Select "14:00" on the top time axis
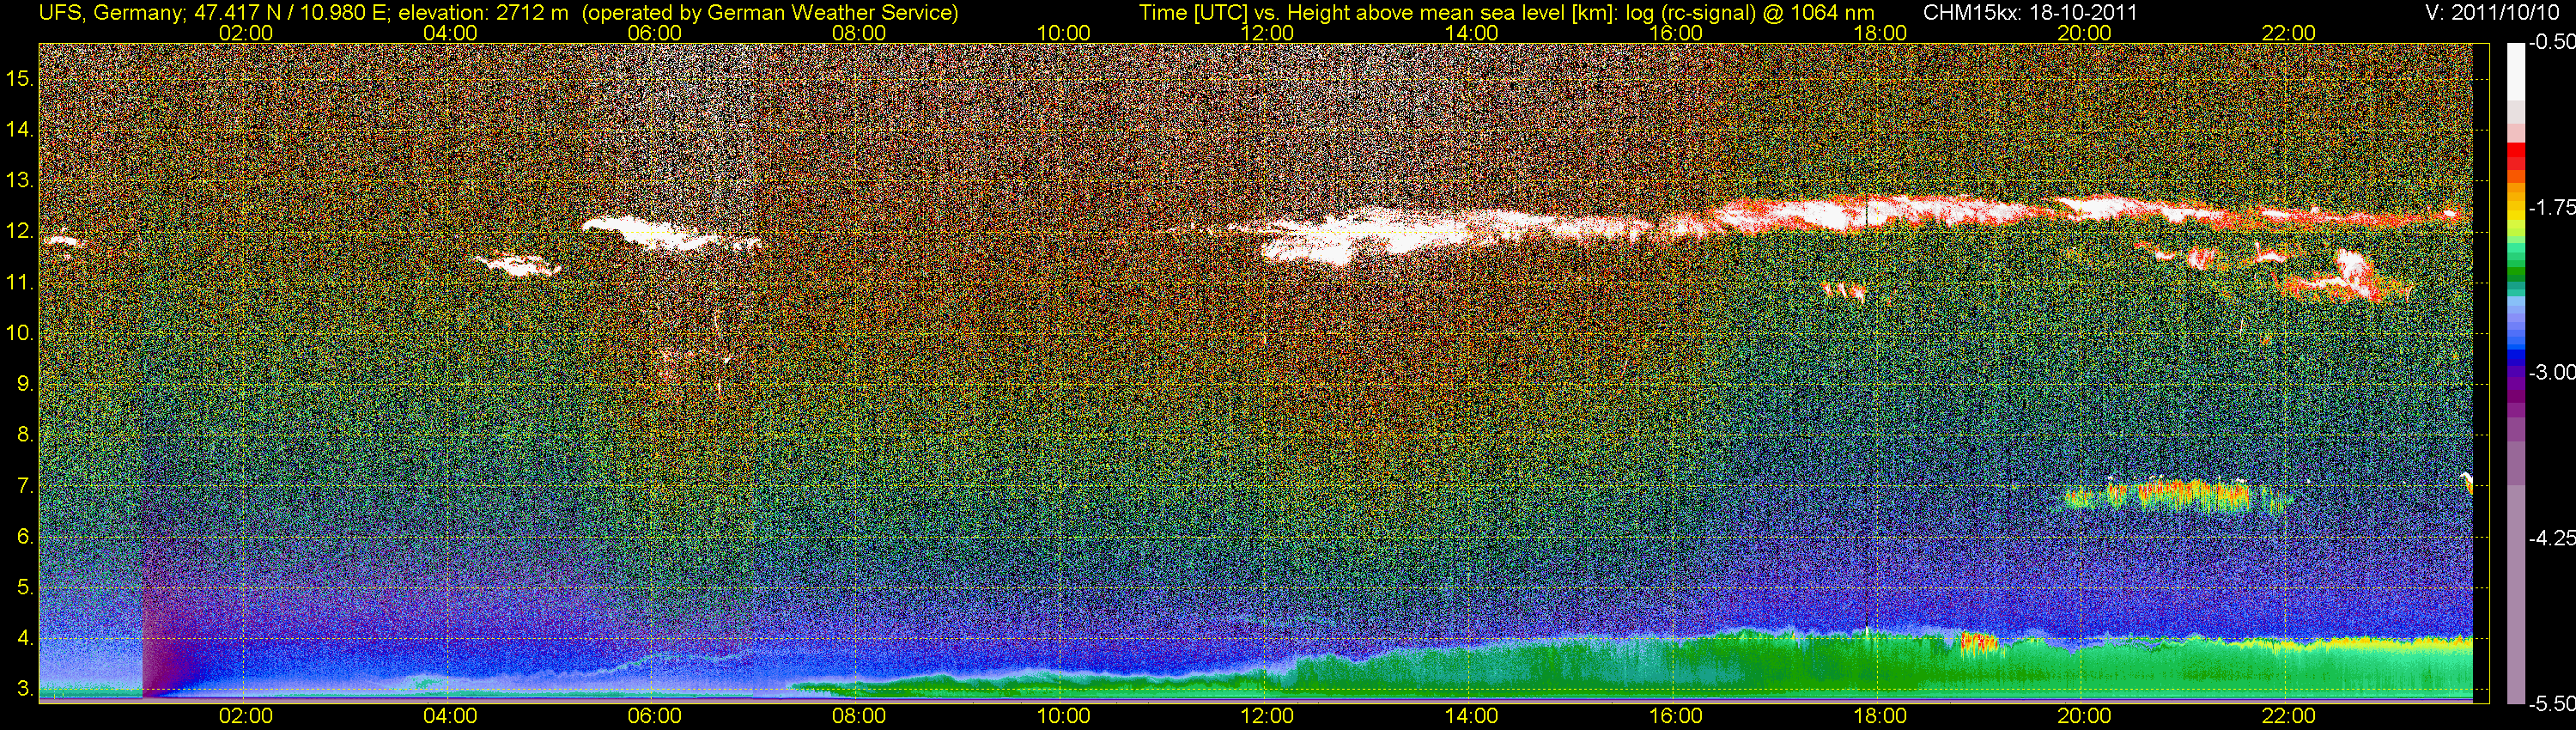 click(1472, 33)
